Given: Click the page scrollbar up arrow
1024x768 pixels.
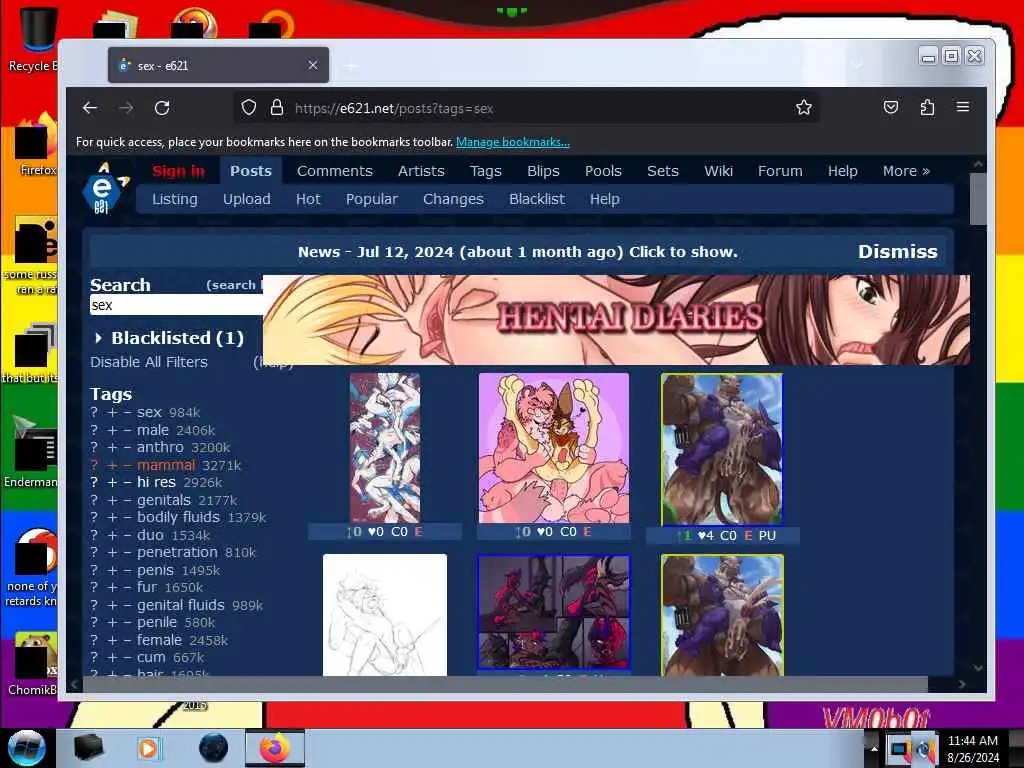Looking at the screenshot, I should [x=978, y=165].
